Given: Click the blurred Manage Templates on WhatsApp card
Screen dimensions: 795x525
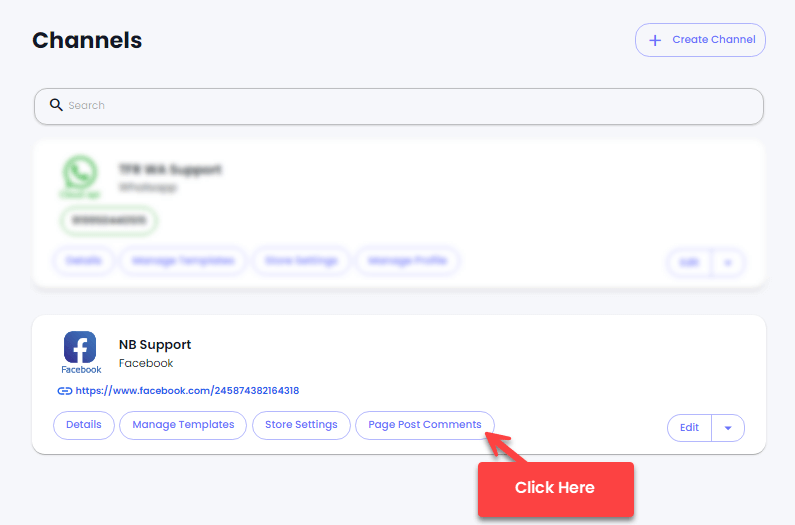Looking at the screenshot, I should coord(183,261).
